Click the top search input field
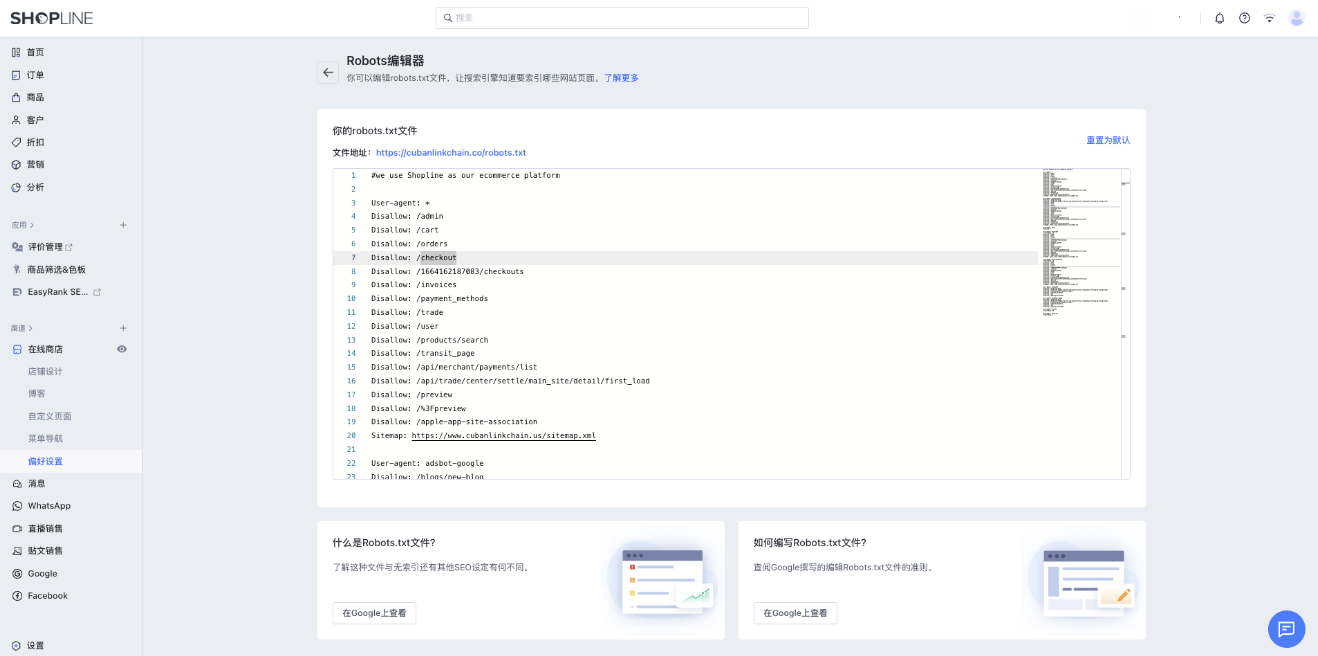1318x656 pixels. 622,18
